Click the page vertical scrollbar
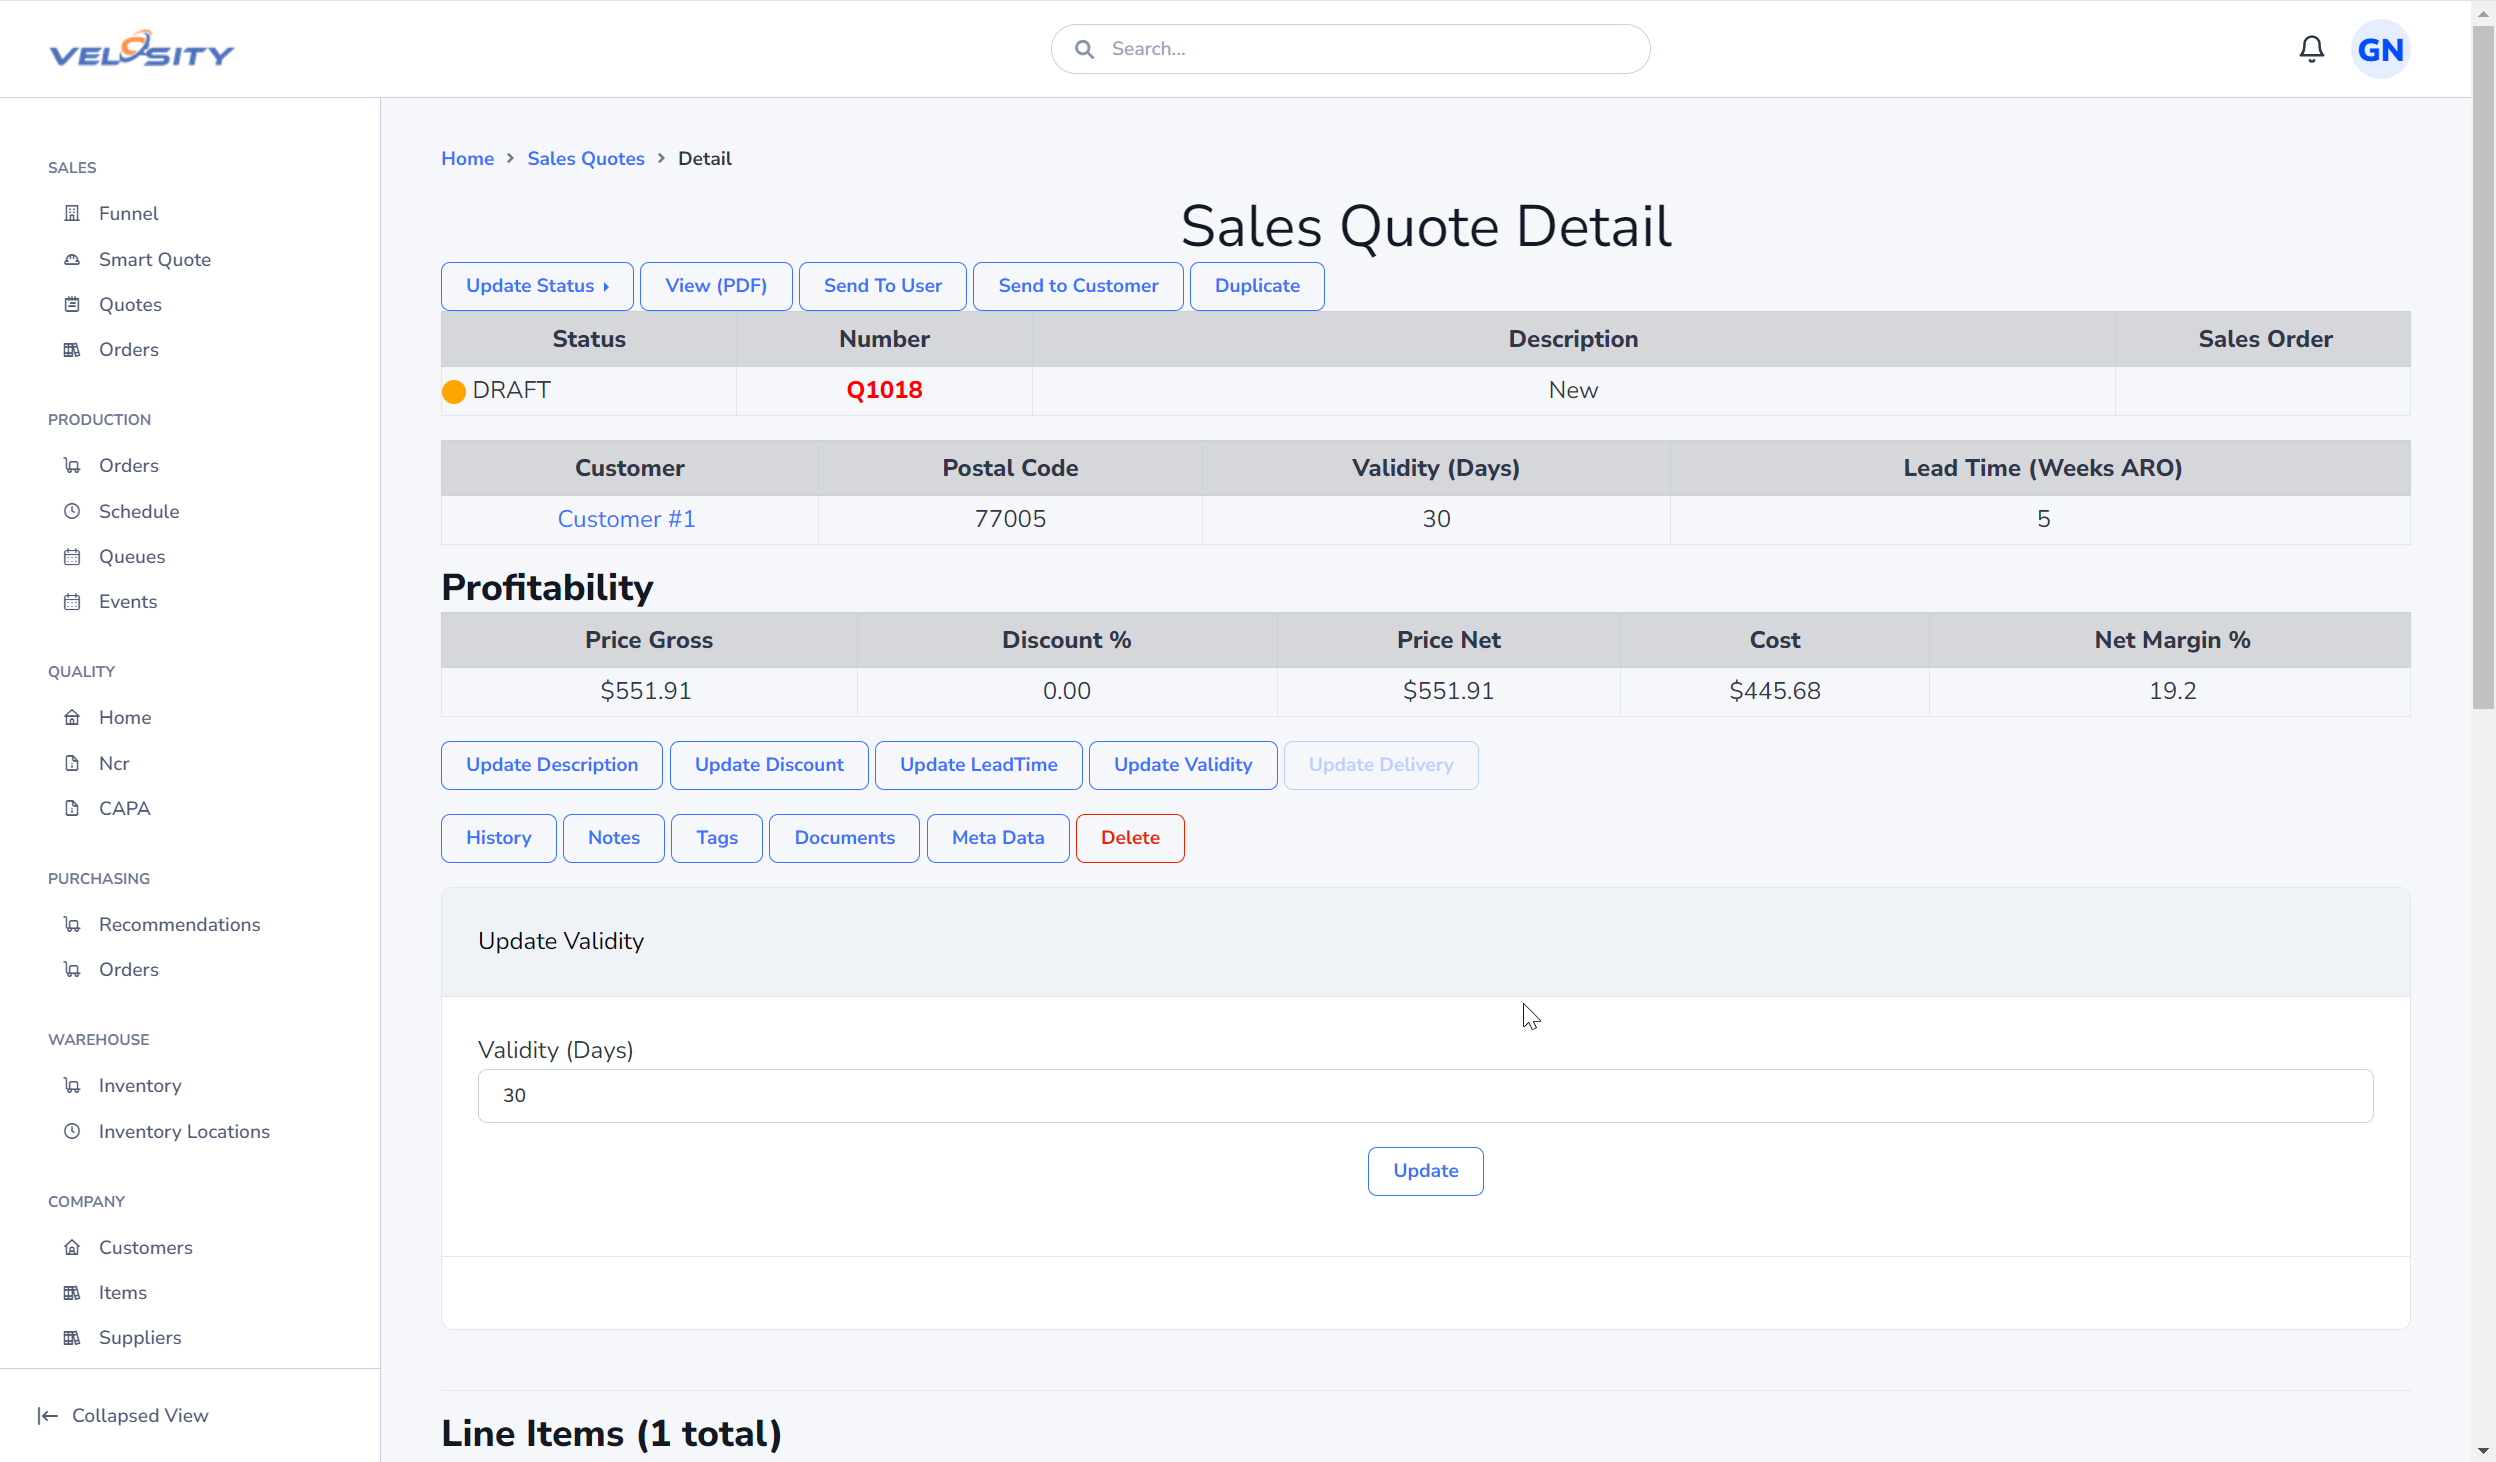 (2483, 368)
